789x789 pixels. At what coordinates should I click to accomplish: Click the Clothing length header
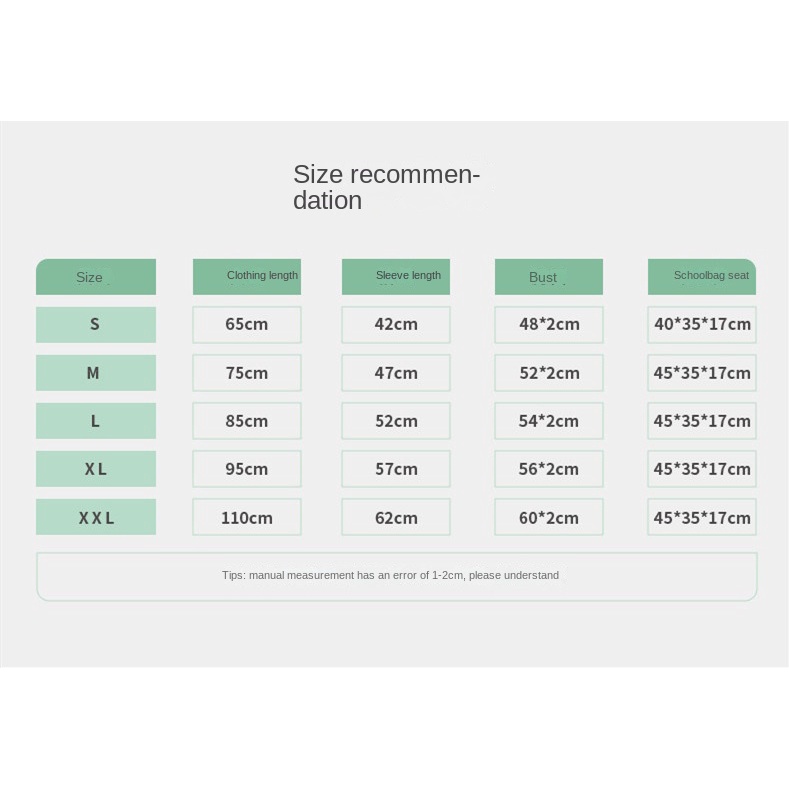[x=247, y=276]
